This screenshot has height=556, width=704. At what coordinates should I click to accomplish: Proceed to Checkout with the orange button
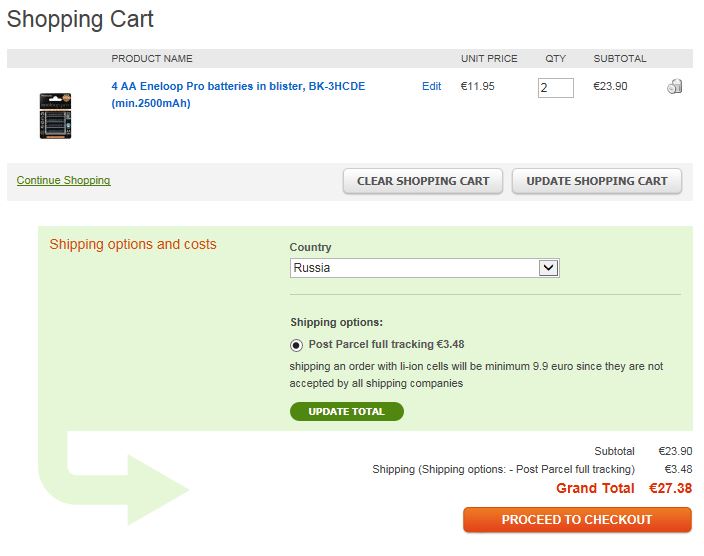point(577,520)
